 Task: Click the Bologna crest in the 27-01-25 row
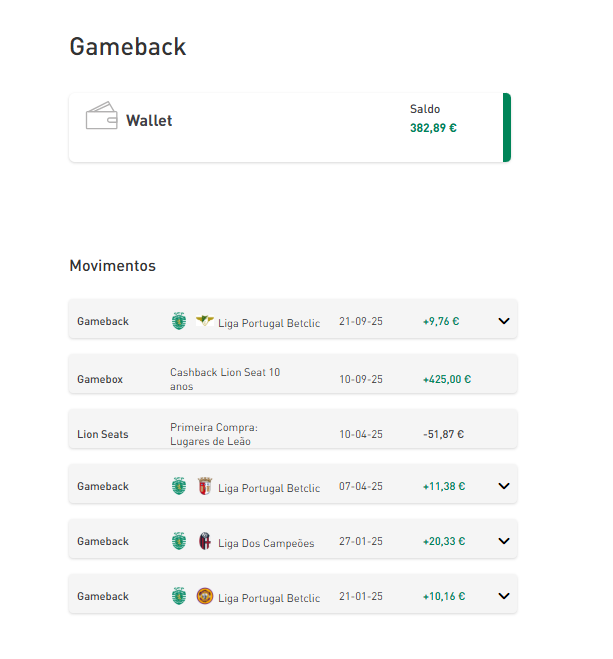(x=205, y=541)
